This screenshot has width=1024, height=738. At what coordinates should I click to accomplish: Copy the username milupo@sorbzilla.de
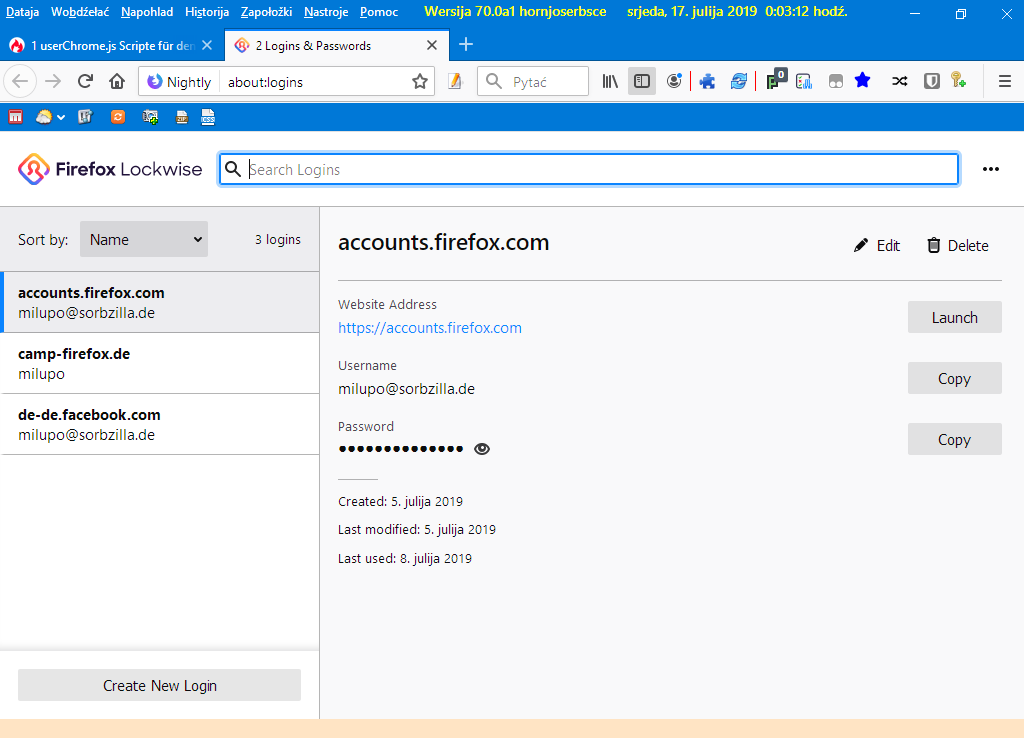954,378
